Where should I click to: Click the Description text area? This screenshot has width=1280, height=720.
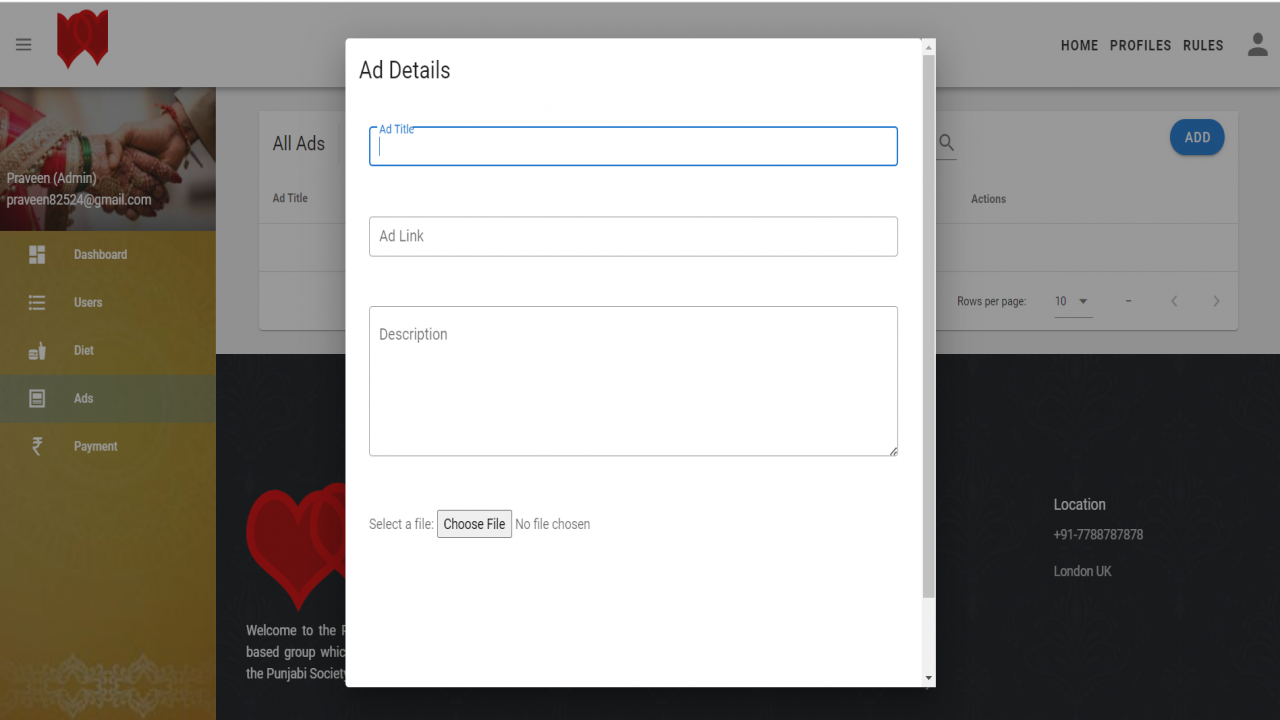pyautogui.click(x=633, y=381)
